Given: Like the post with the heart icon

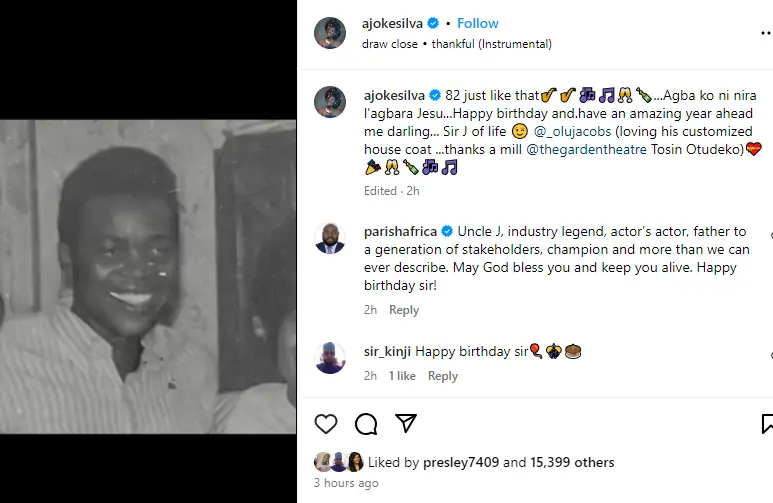Looking at the screenshot, I should click(x=326, y=424).
